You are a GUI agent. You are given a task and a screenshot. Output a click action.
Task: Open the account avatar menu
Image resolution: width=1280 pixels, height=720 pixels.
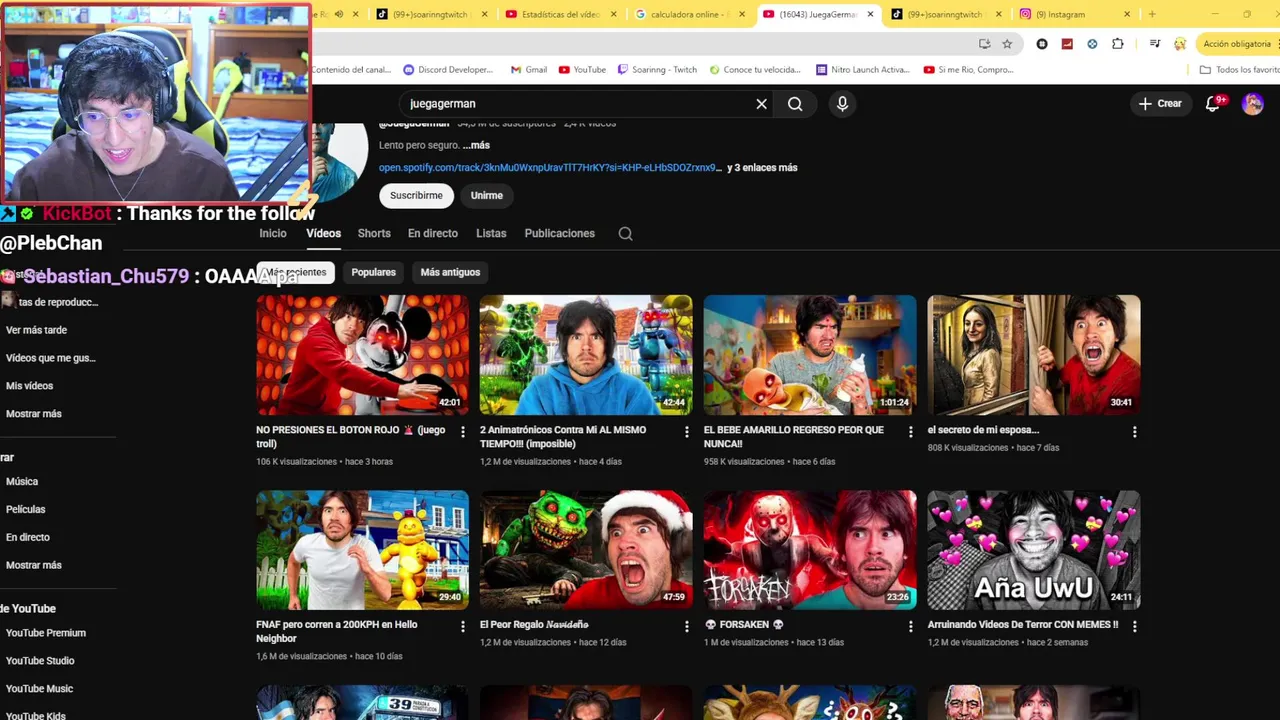[x=1252, y=103]
